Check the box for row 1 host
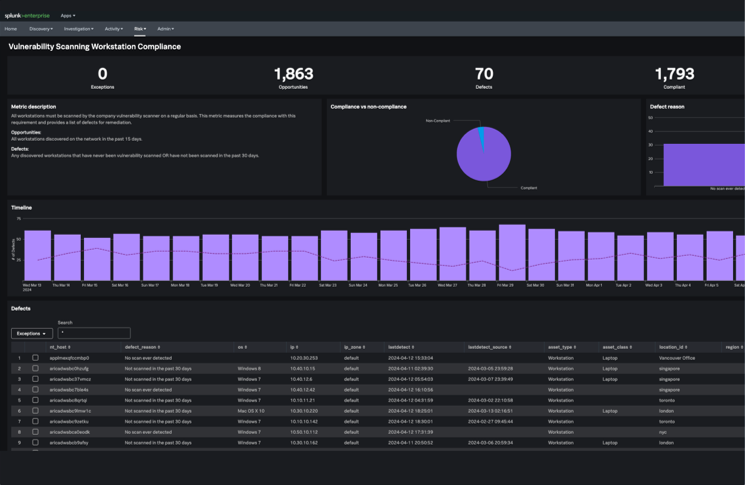Image resolution: width=745 pixels, height=485 pixels. pos(36,357)
